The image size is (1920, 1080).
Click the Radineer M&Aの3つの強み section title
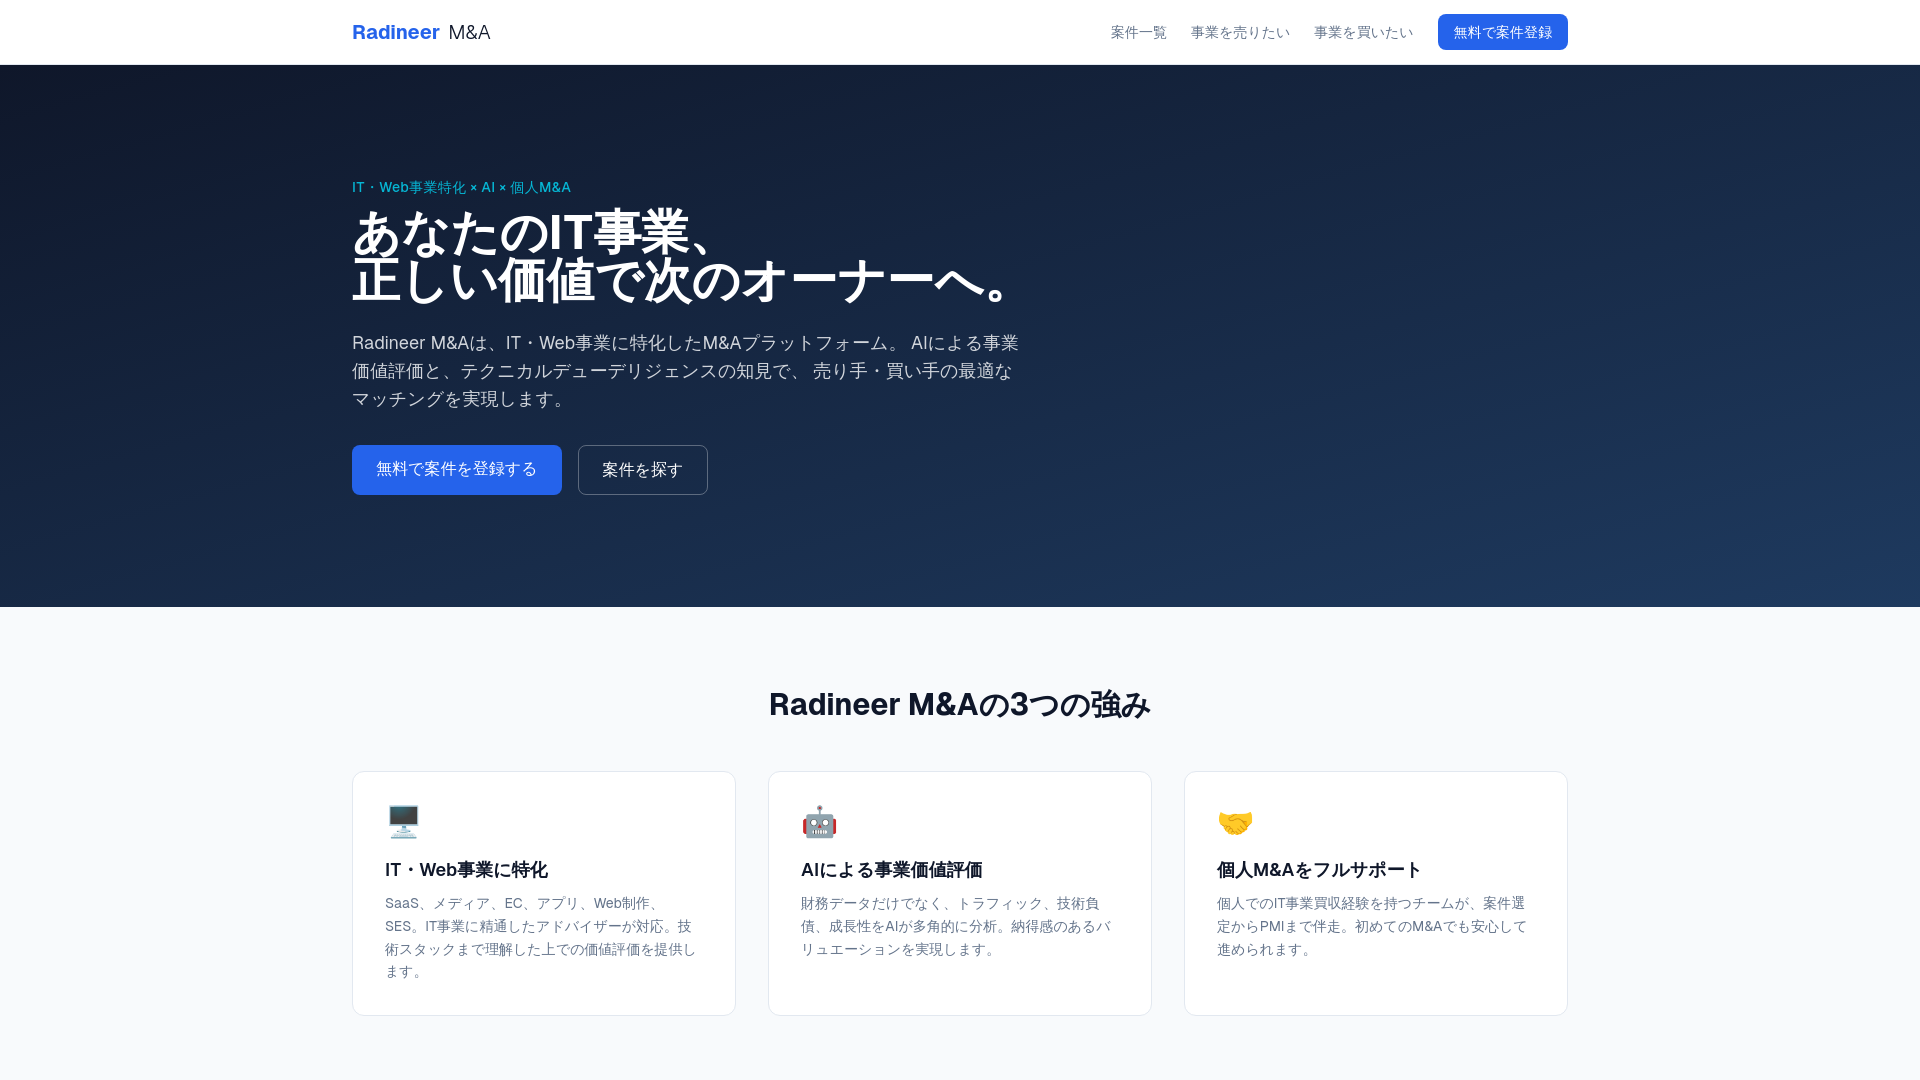point(960,705)
